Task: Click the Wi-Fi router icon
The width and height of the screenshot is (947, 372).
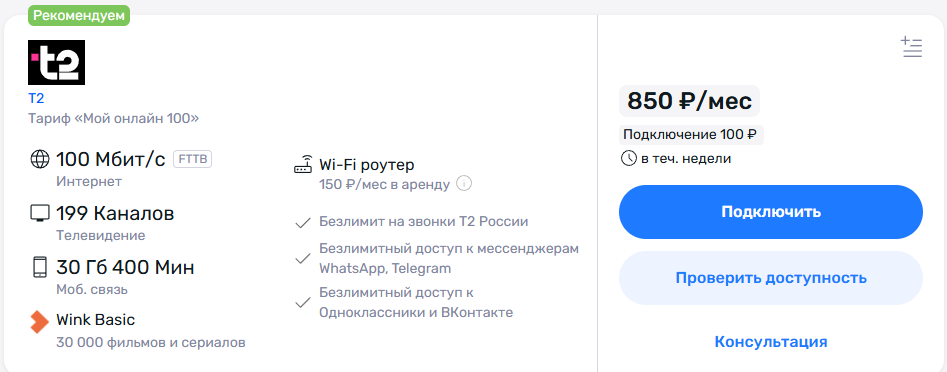Action: point(303,165)
